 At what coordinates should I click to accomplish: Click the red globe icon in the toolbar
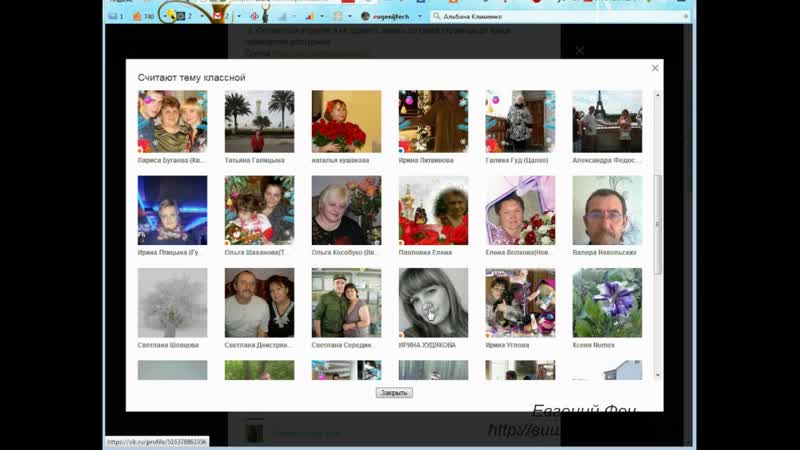point(255,16)
